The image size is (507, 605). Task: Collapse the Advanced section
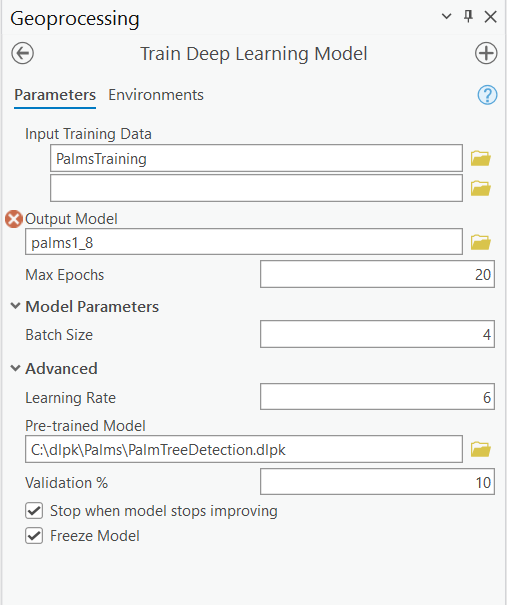pos(15,368)
